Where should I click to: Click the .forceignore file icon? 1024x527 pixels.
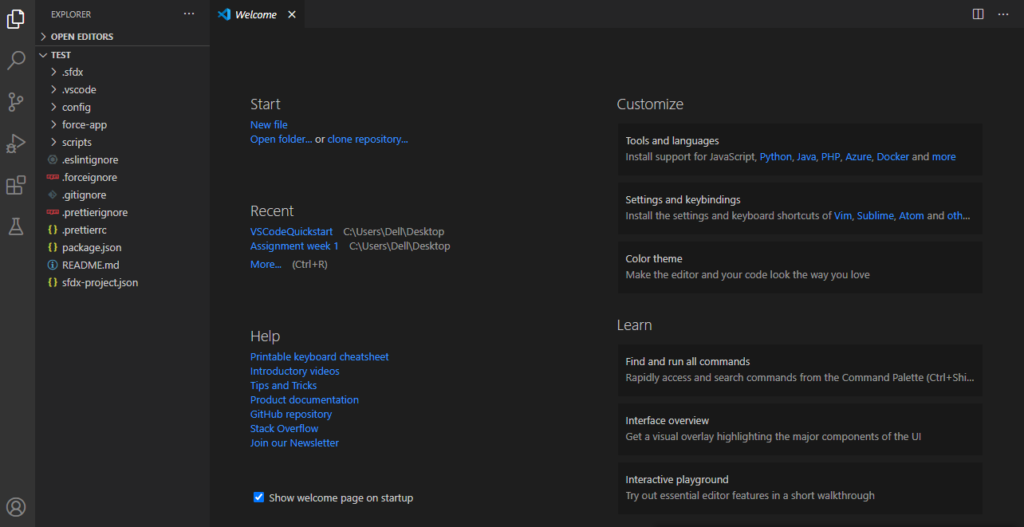[x=52, y=177]
